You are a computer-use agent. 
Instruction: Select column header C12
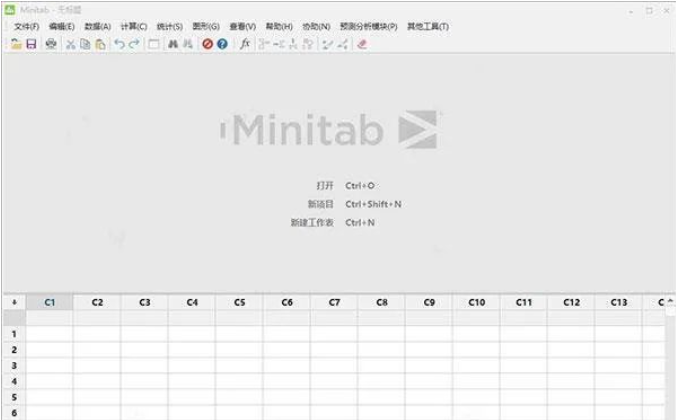[571, 302]
